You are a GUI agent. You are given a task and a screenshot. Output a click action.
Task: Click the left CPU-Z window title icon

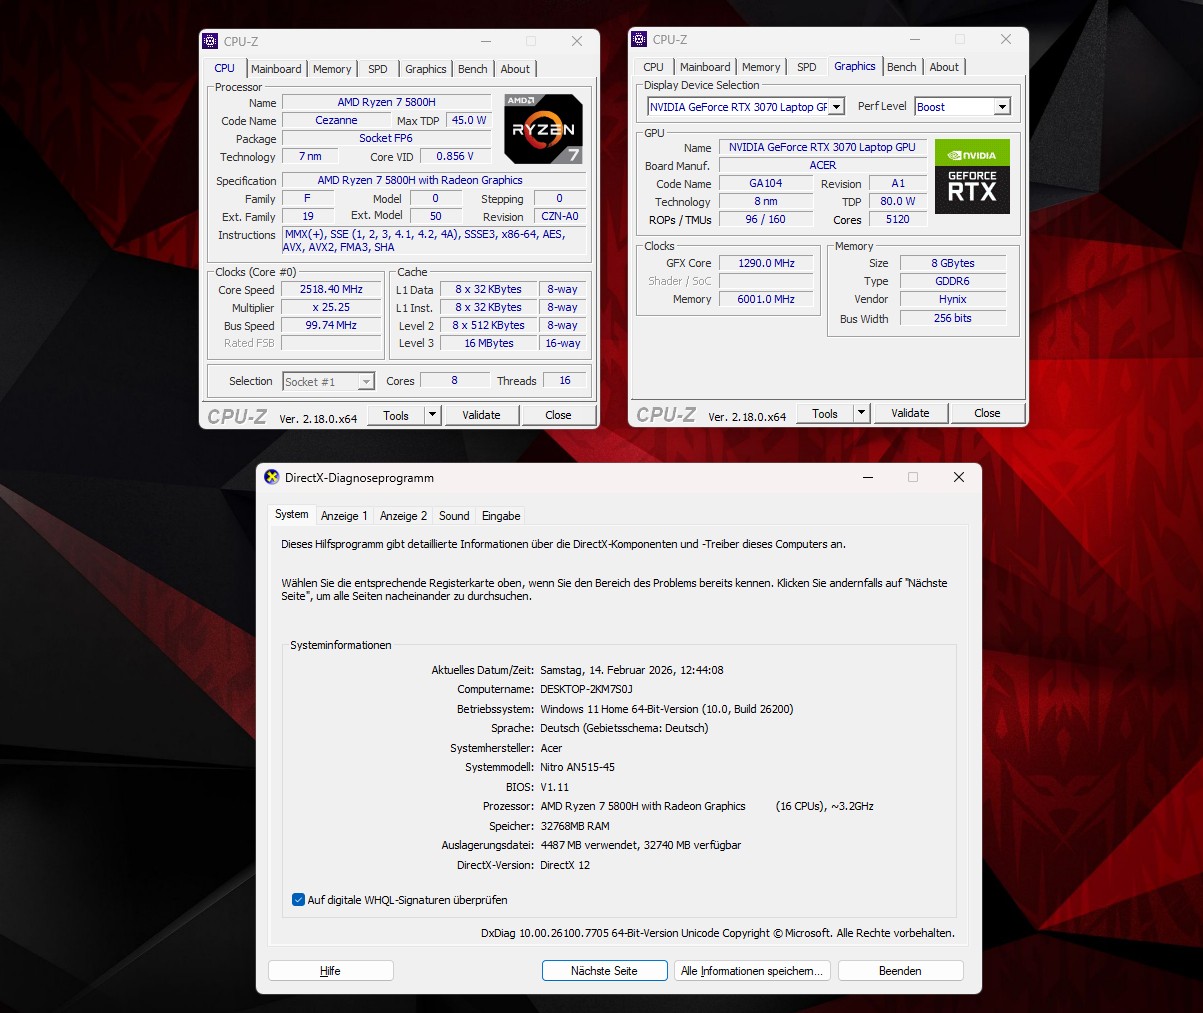(x=210, y=41)
